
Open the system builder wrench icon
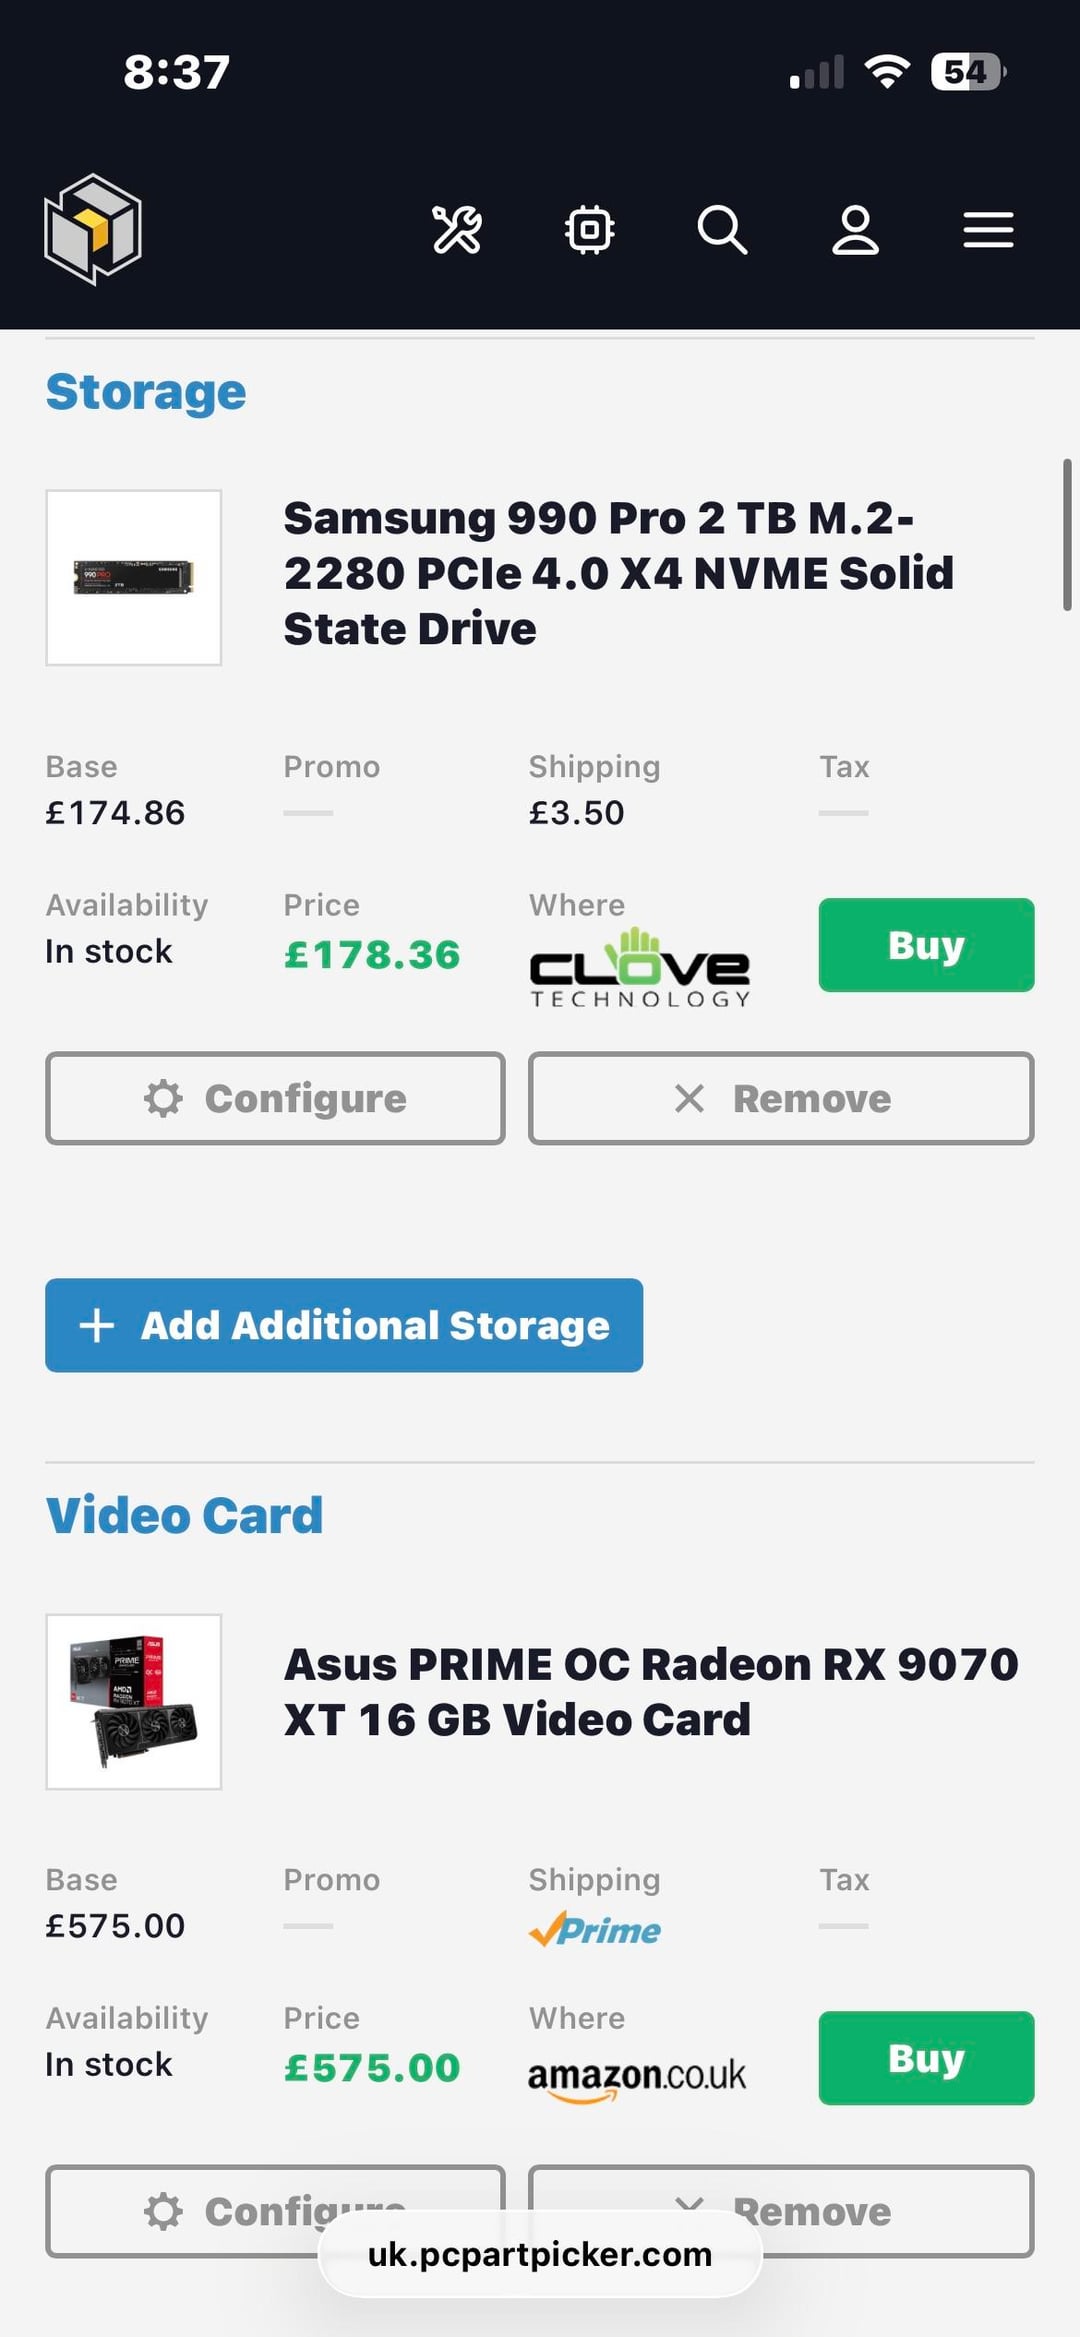tap(457, 230)
